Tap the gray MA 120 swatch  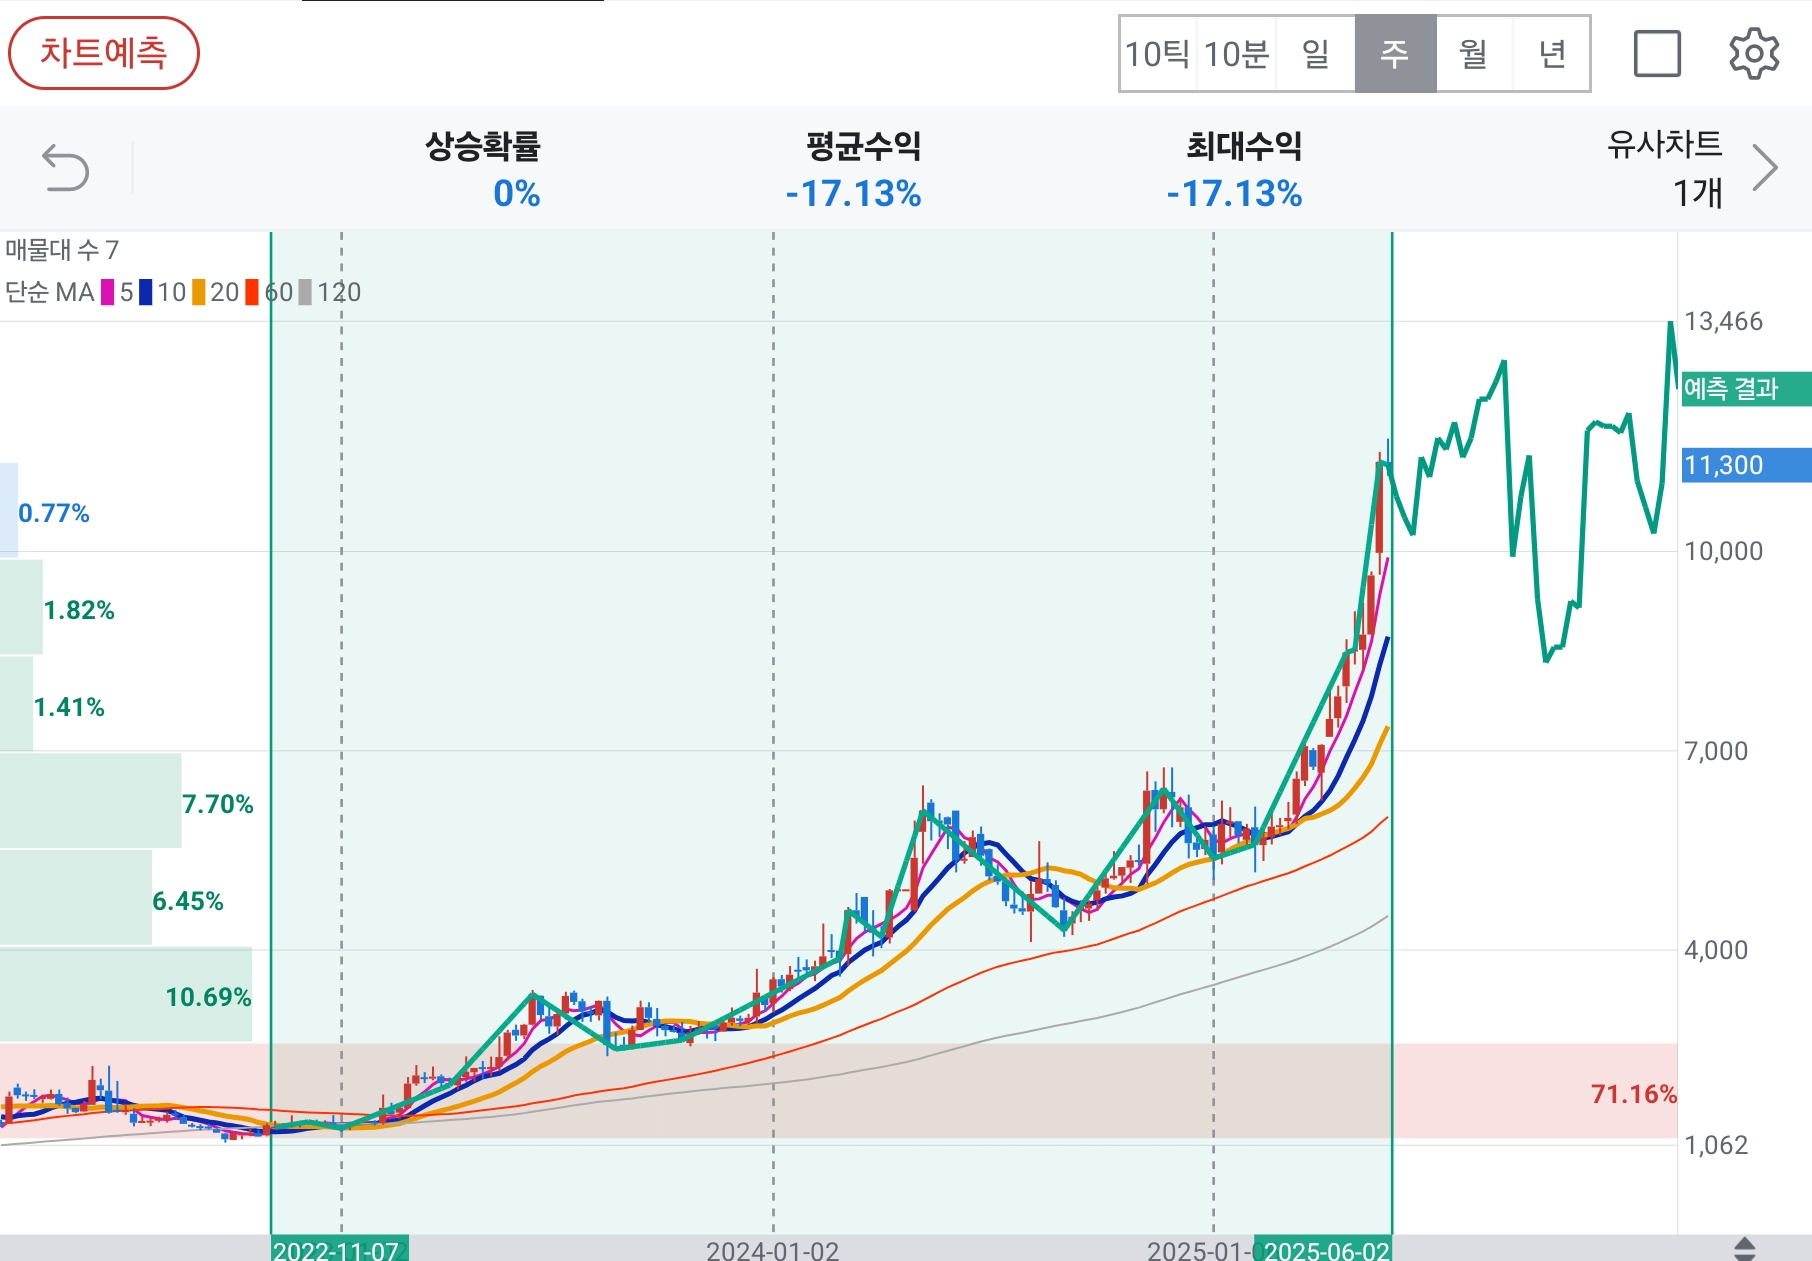[x=305, y=292]
